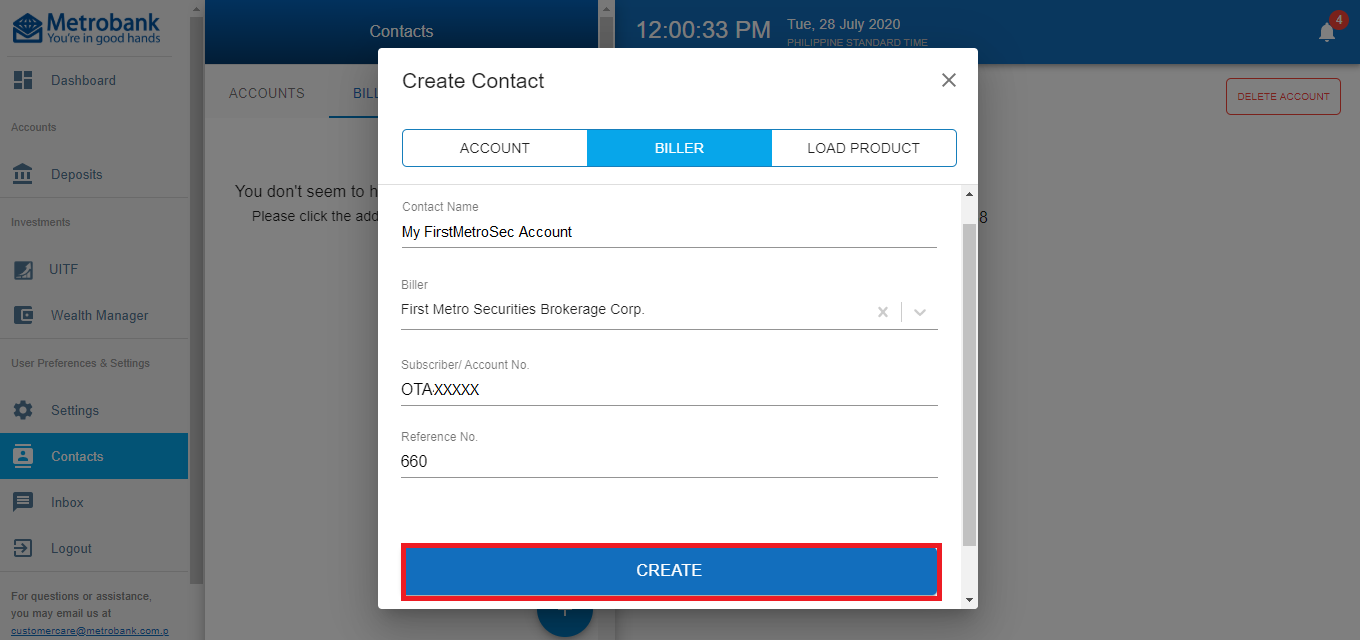Image resolution: width=1360 pixels, height=640 pixels.
Task: Click the Contact Name input field
Action: (668, 232)
